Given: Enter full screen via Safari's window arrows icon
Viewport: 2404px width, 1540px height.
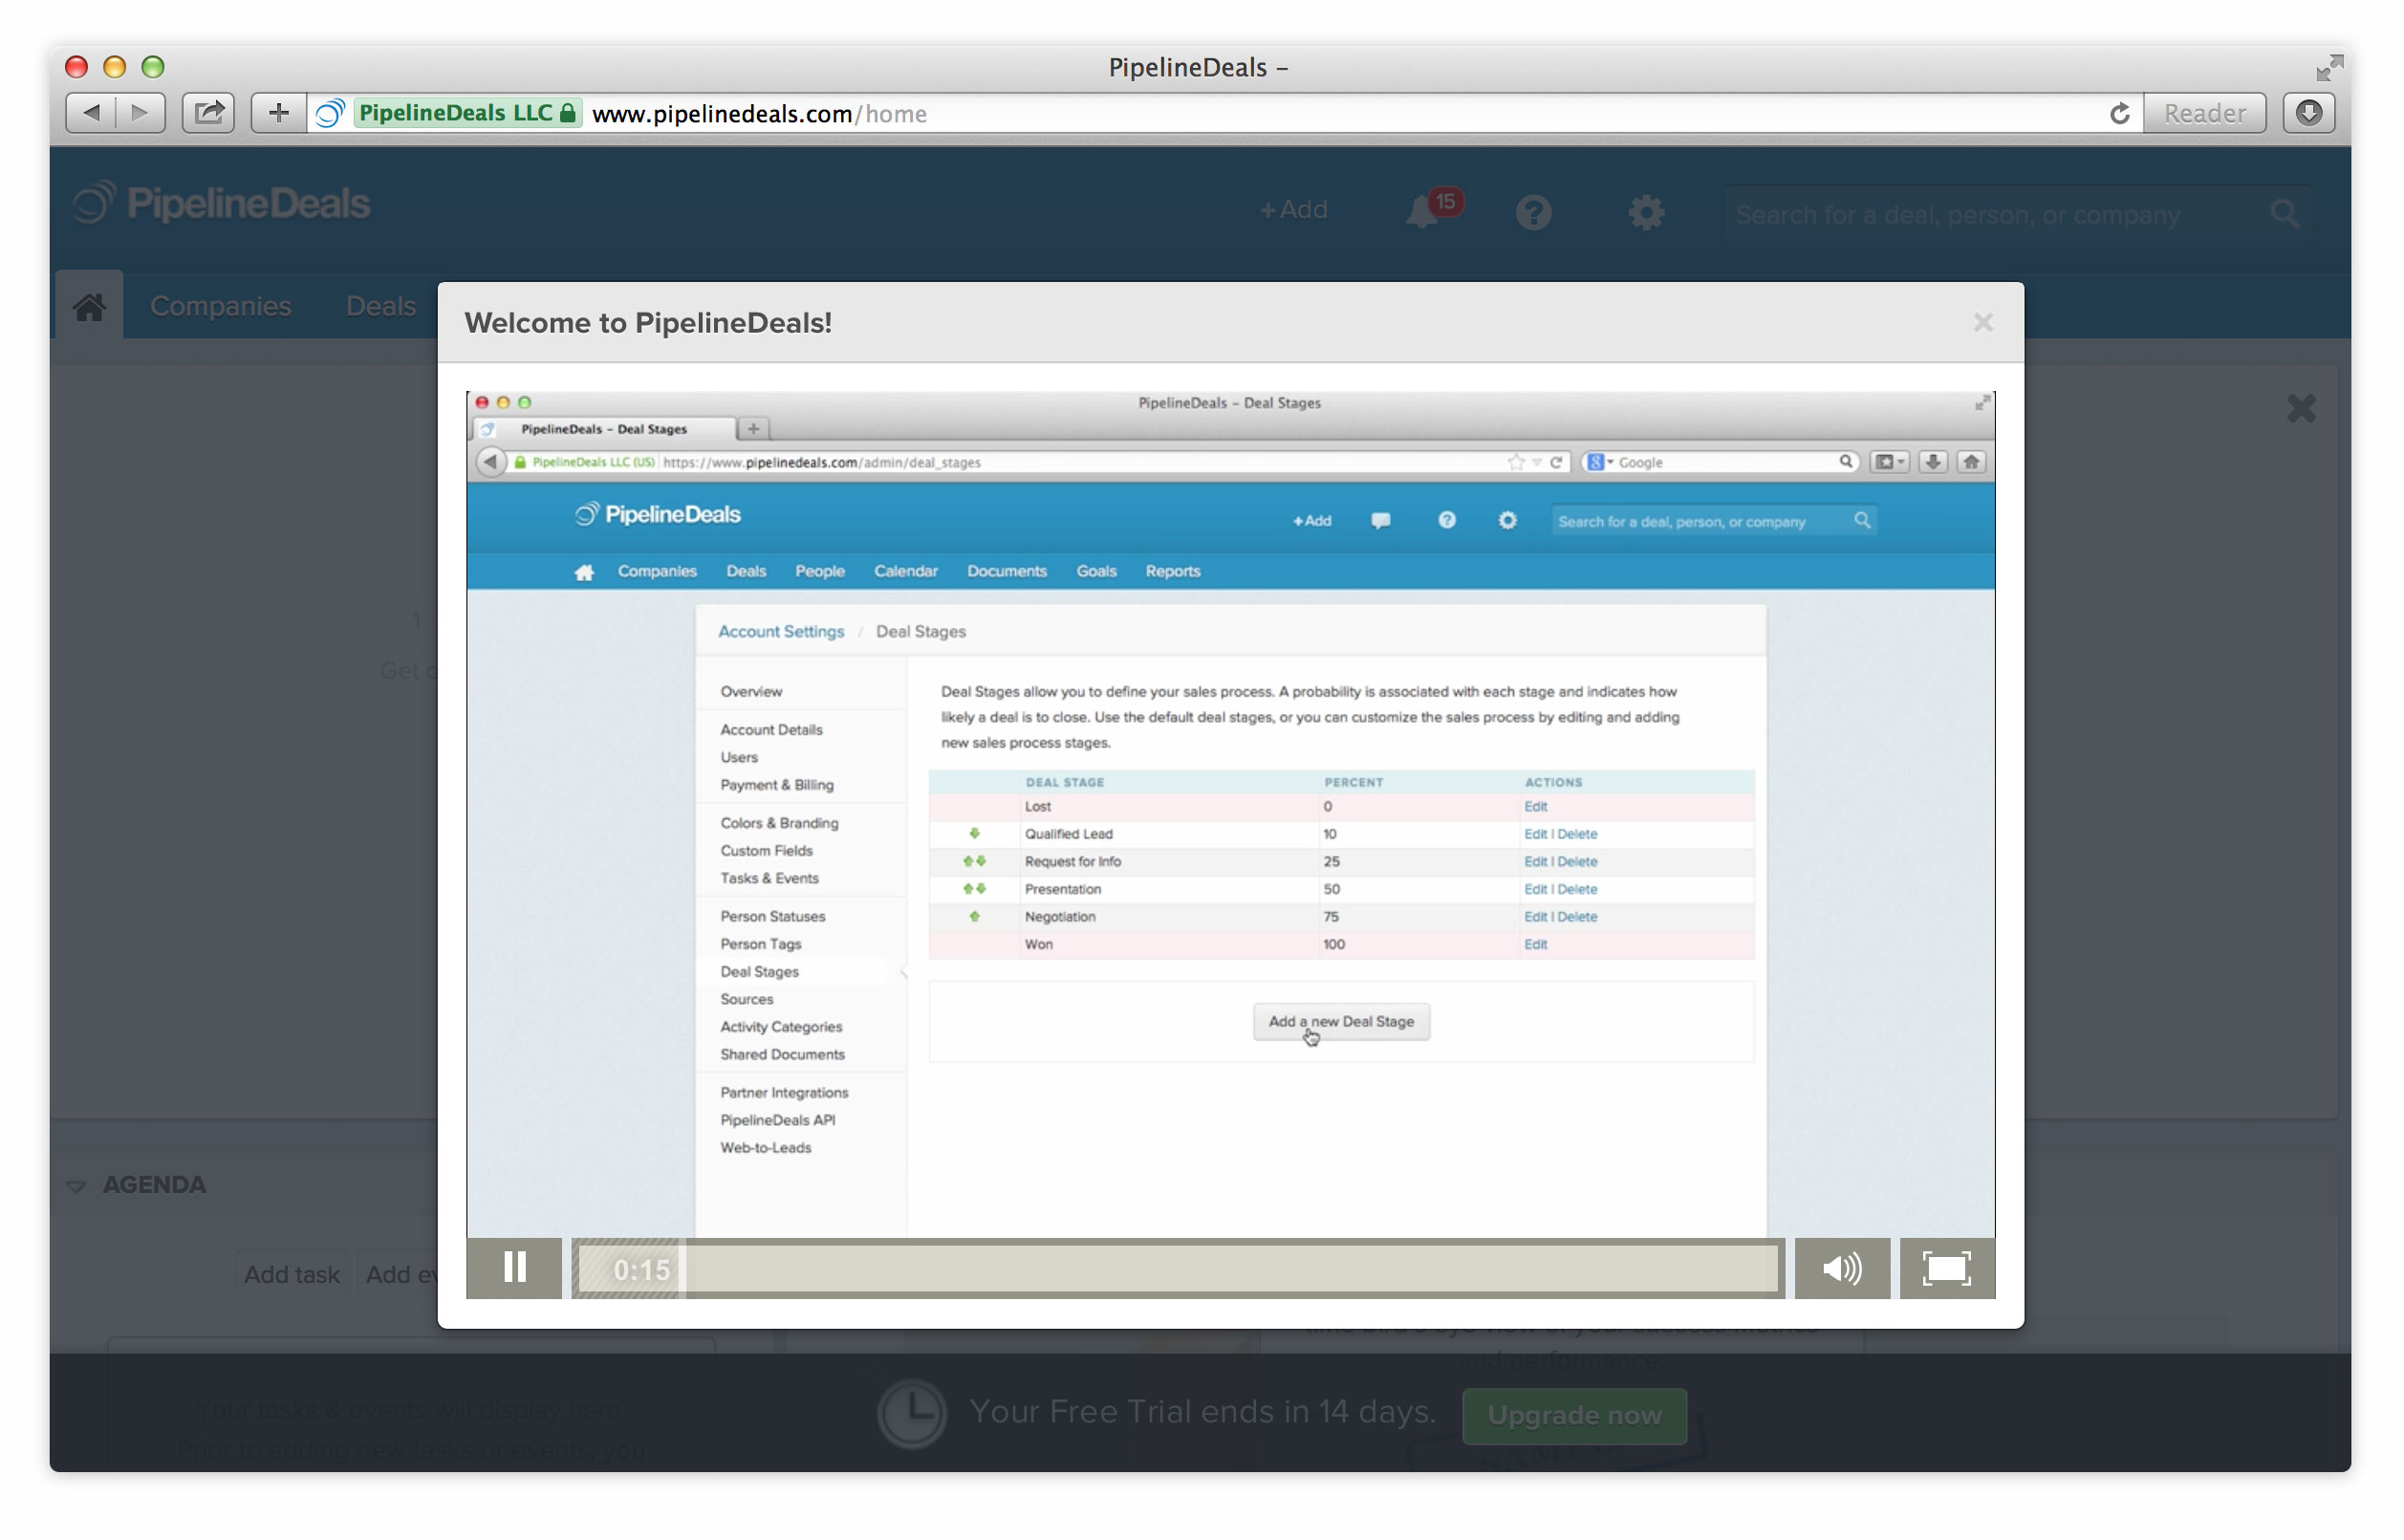Looking at the screenshot, I should 2329,67.
